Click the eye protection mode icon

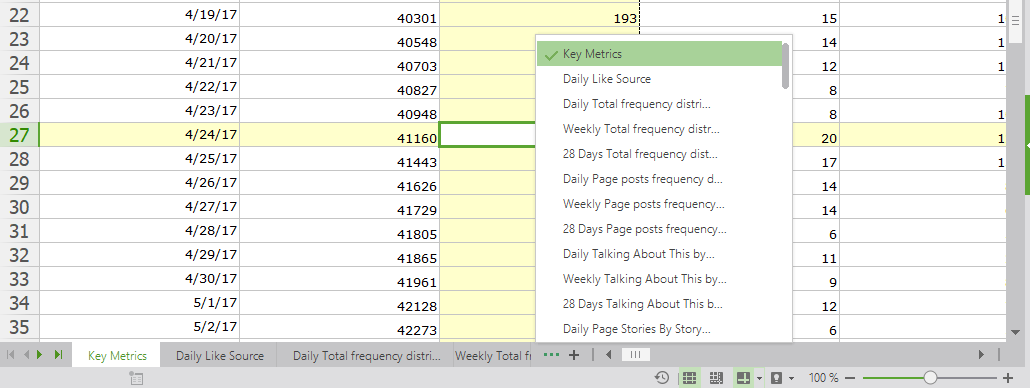point(776,377)
